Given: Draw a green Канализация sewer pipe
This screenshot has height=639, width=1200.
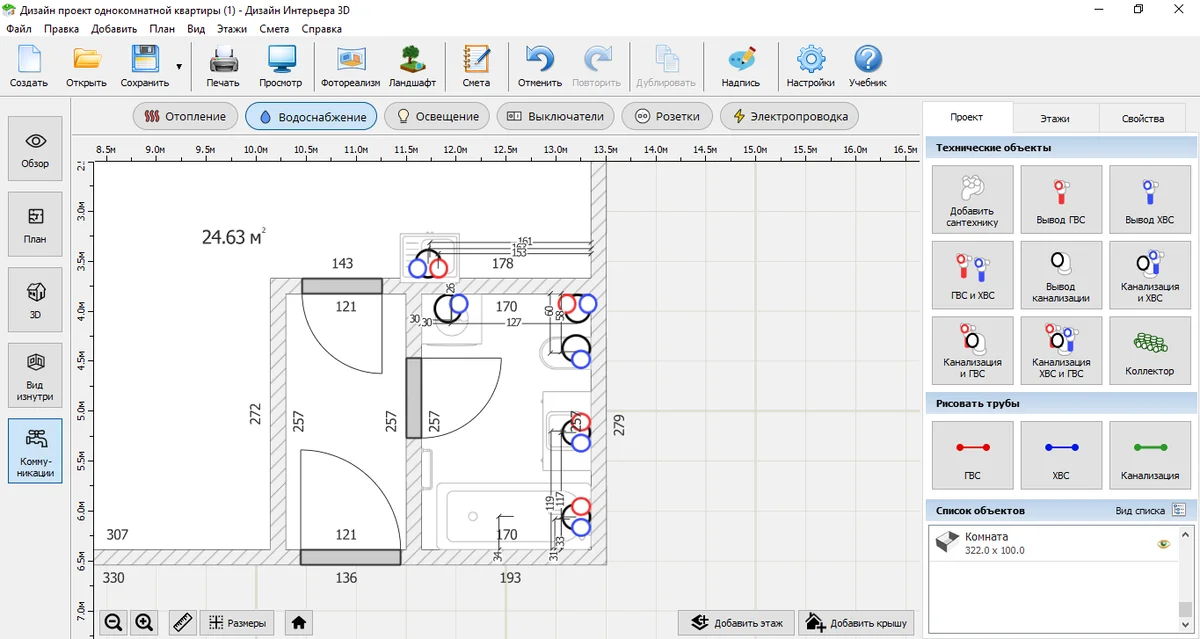Looking at the screenshot, I should click(x=1150, y=455).
